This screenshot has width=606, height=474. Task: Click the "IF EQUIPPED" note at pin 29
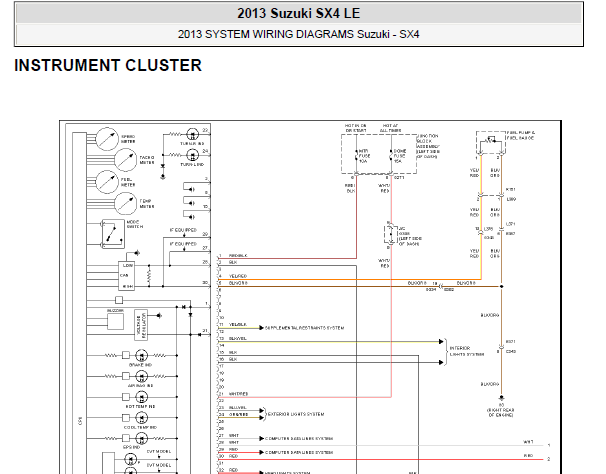tap(183, 230)
